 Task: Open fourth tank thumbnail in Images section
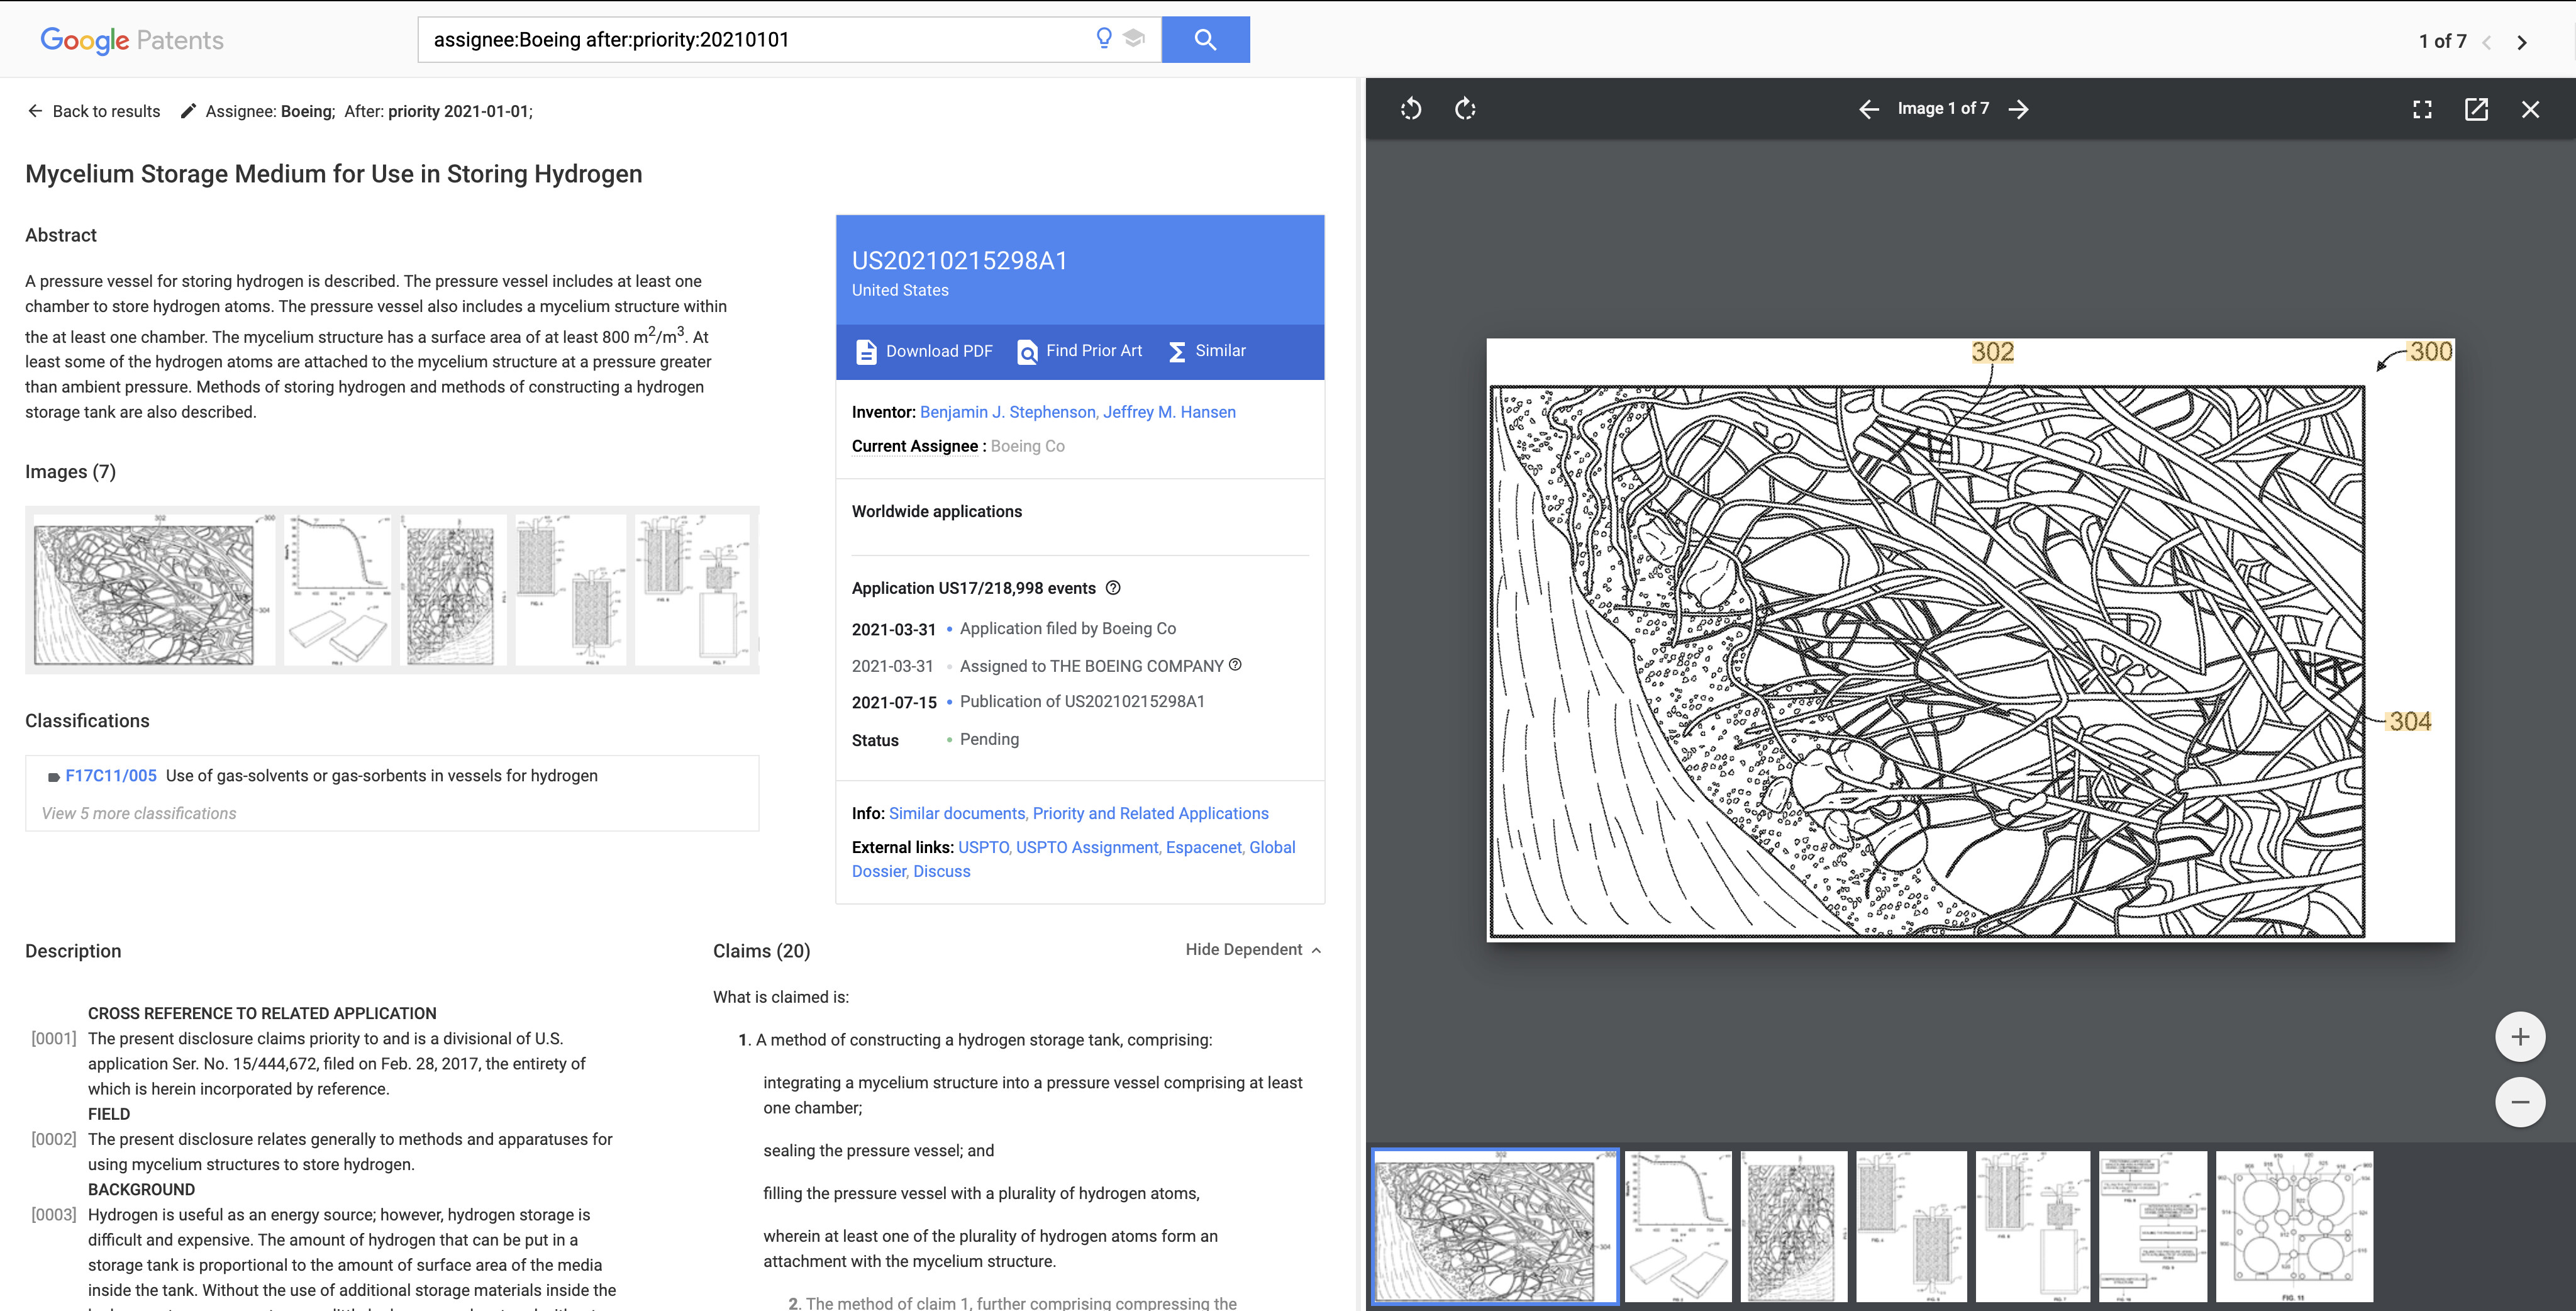coord(570,589)
